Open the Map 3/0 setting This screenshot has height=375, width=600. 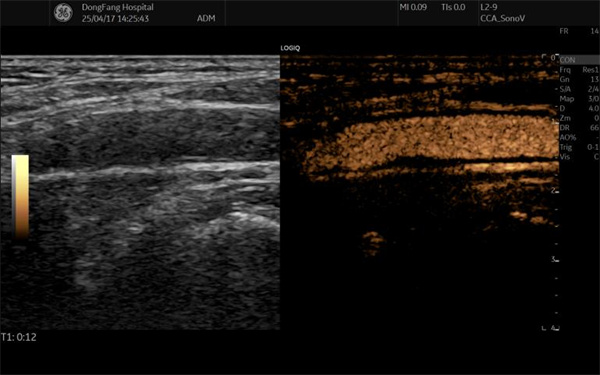click(579, 99)
